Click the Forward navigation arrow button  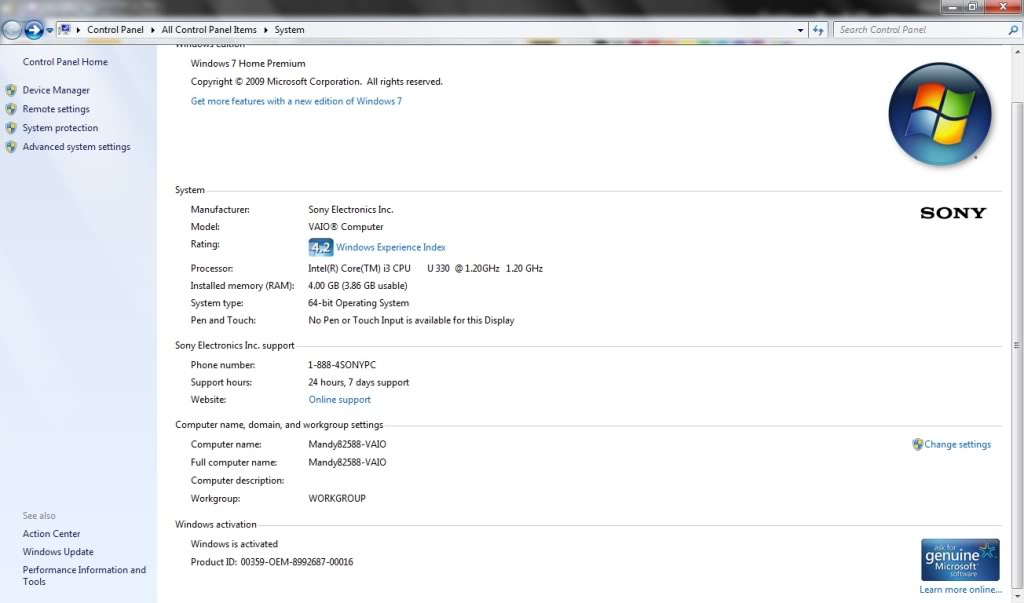click(x=33, y=29)
